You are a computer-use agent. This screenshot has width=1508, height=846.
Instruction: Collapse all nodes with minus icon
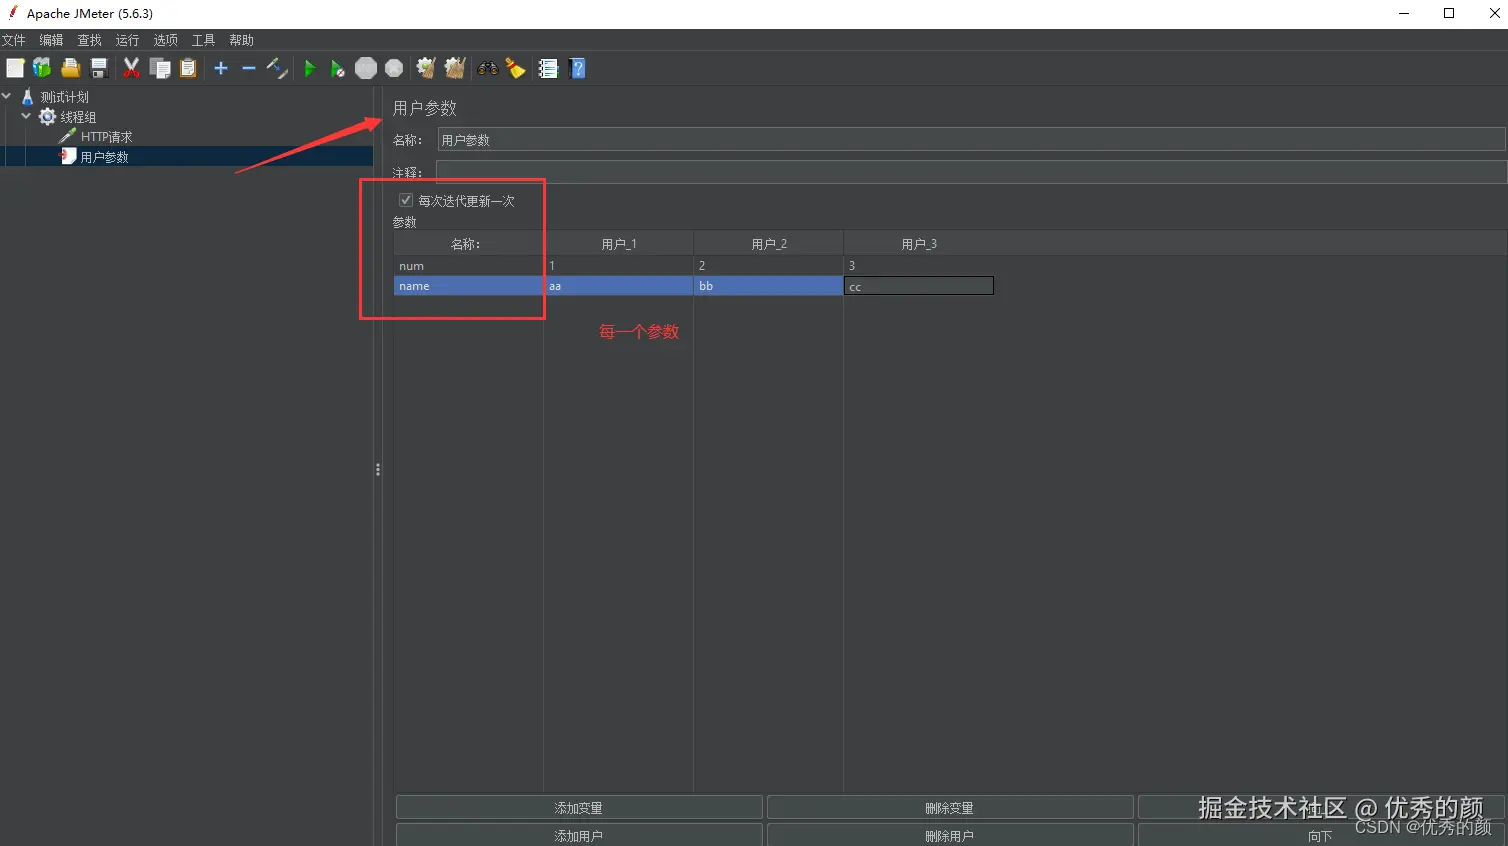tap(249, 68)
